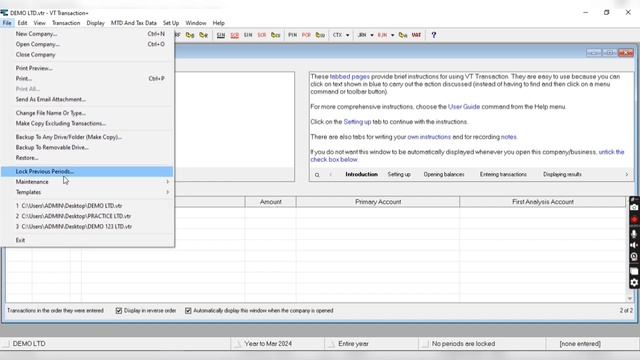Click the coins icon left of VAT
Viewport: 640px width, 360px height.
click(402, 35)
